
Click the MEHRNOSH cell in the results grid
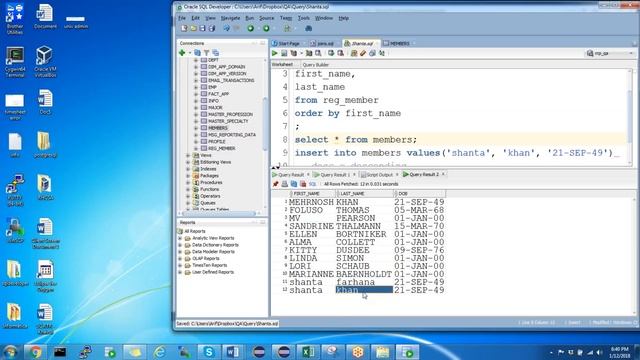[x=311, y=202]
